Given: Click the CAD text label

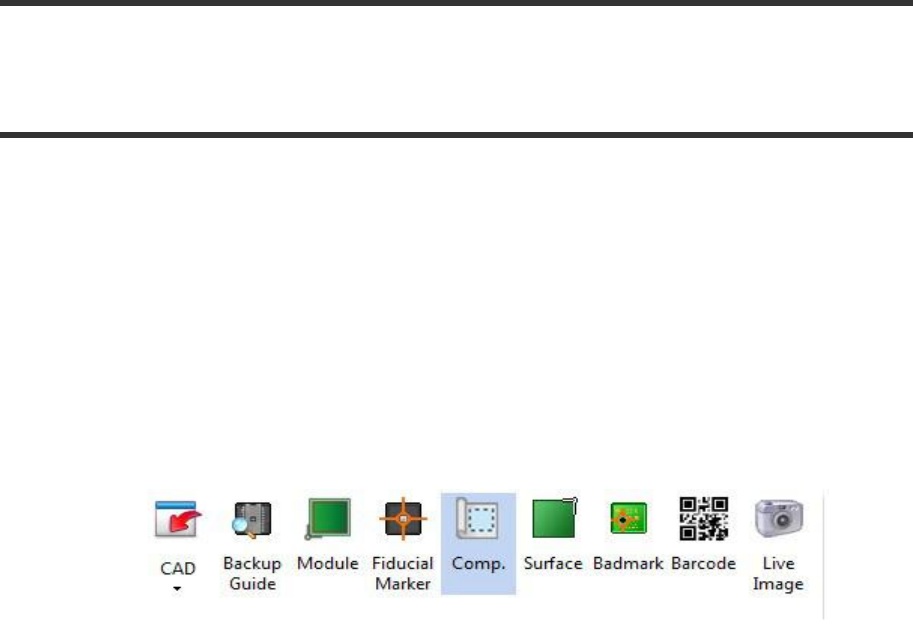Looking at the screenshot, I should click(x=178, y=568).
